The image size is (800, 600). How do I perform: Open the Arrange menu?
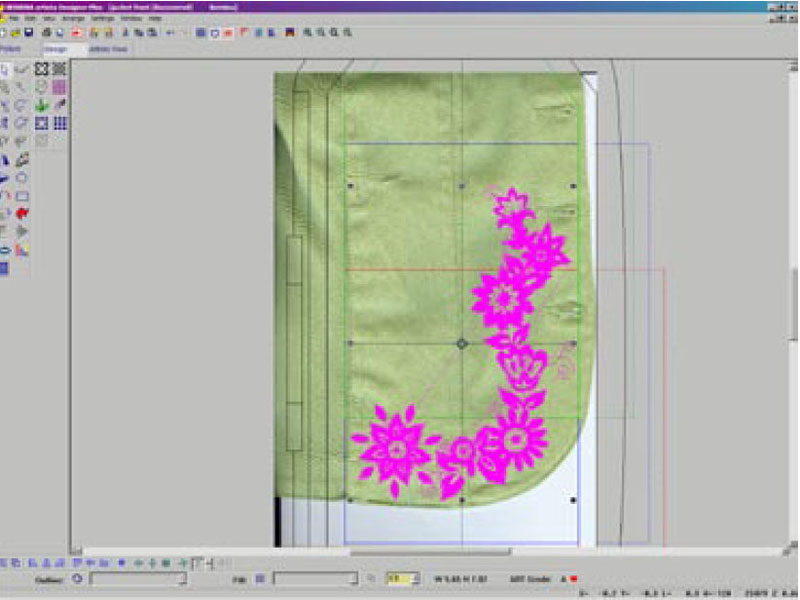(72, 18)
